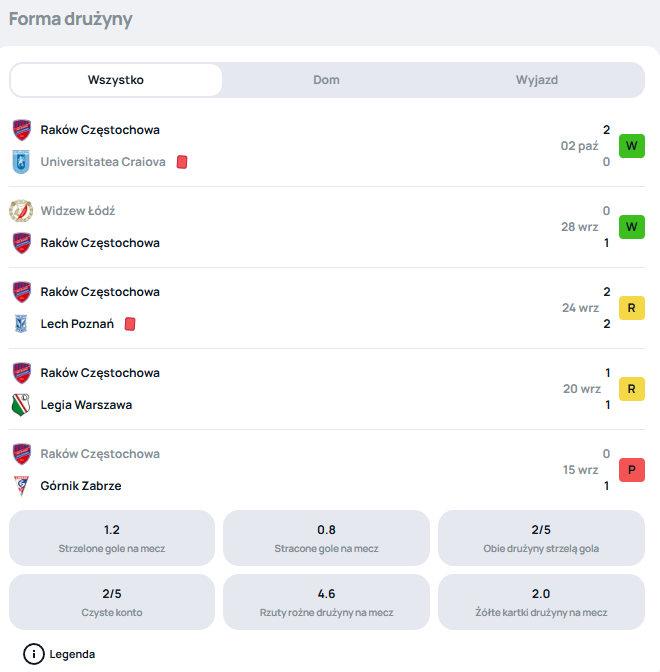
Task: Click the Strzelone gole na mecz stat card
Action: click(112, 539)
